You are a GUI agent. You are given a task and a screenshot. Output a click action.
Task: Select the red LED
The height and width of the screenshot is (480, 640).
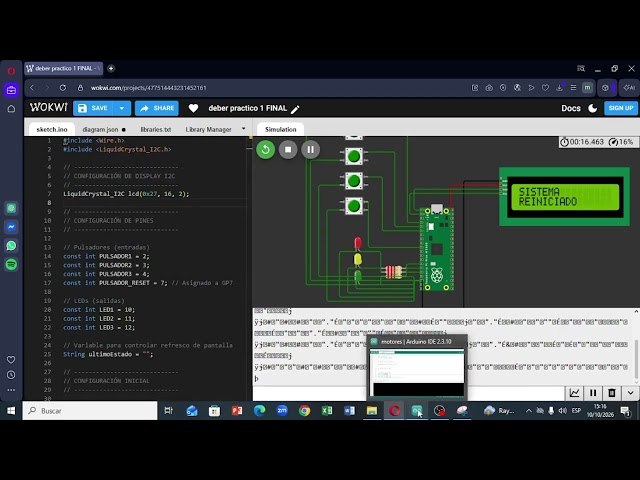click(x=358, y=243)
